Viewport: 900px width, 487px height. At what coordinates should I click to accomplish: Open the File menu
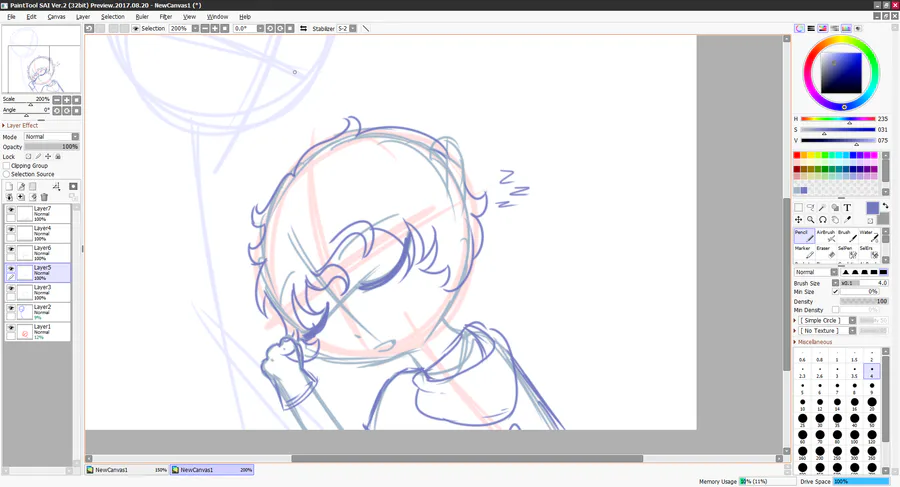[11, 17]
